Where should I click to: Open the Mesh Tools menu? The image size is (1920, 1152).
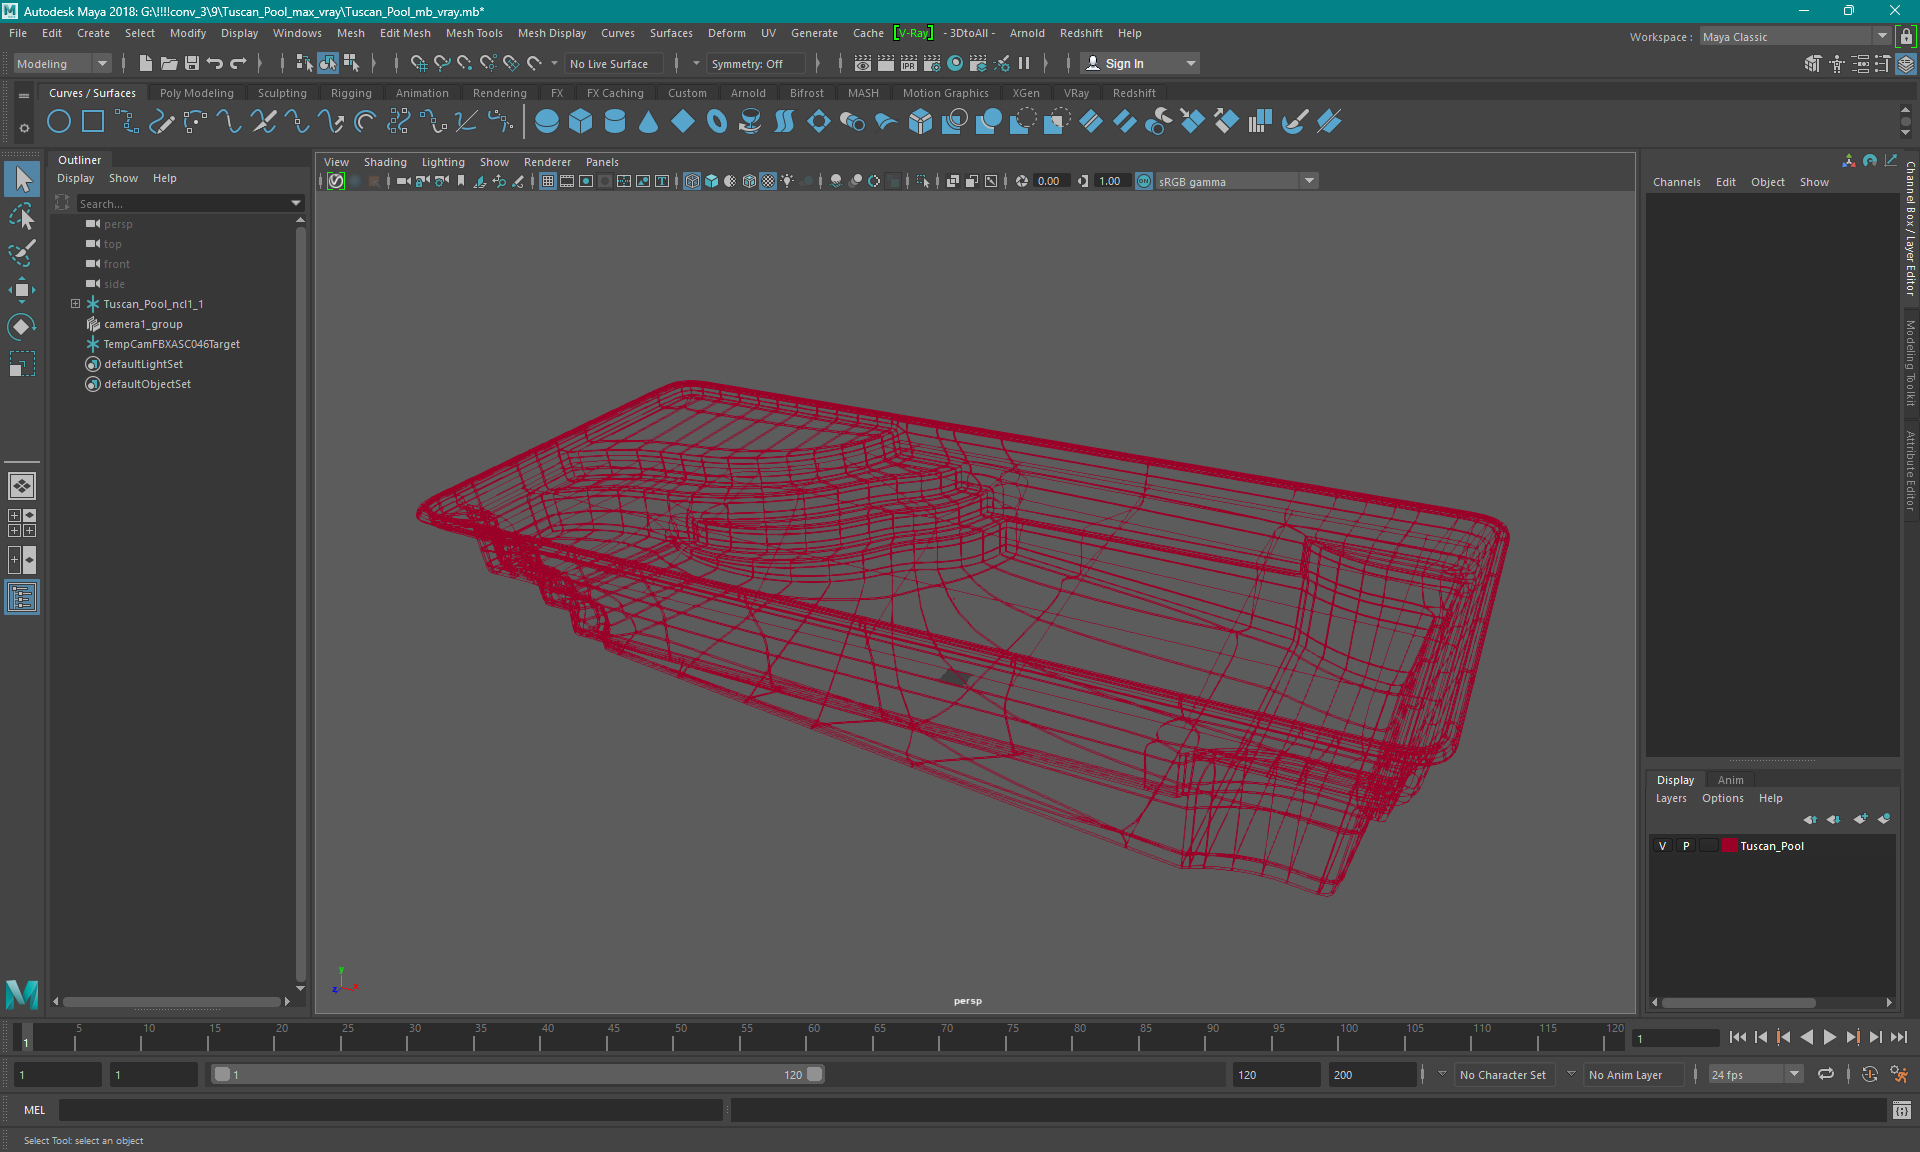click(474, 33)
